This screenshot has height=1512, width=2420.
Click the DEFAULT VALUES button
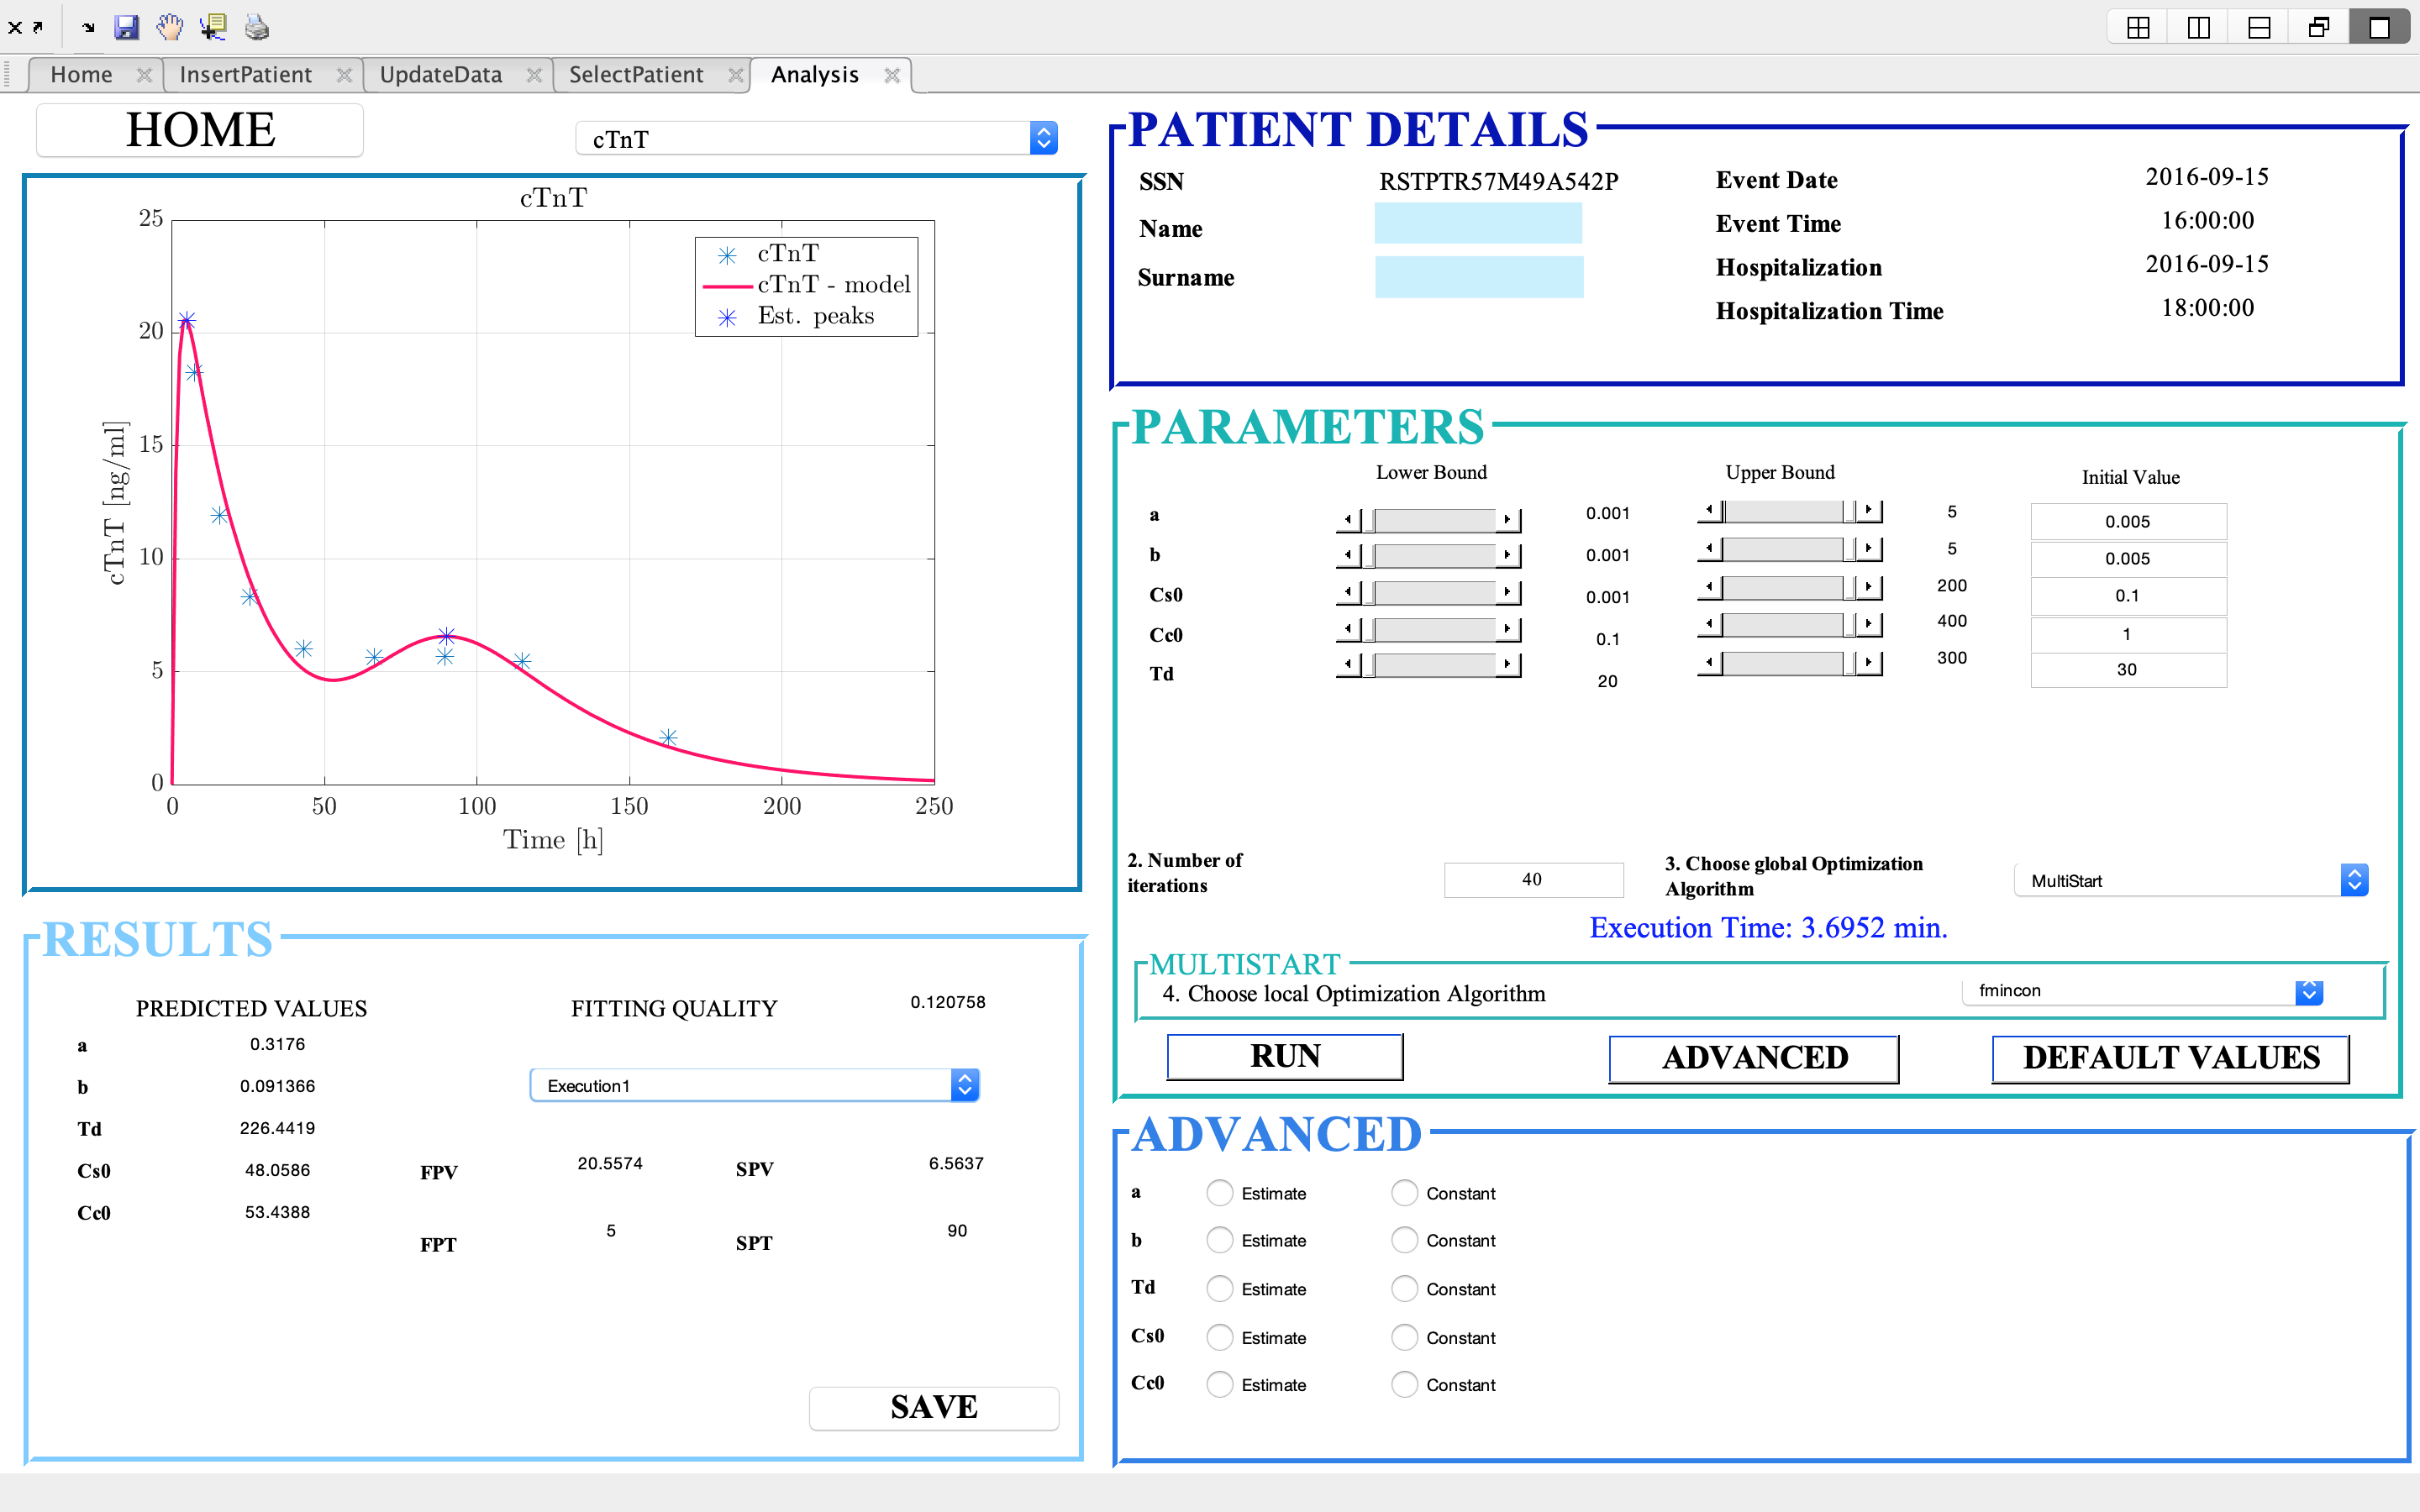2171,1058
